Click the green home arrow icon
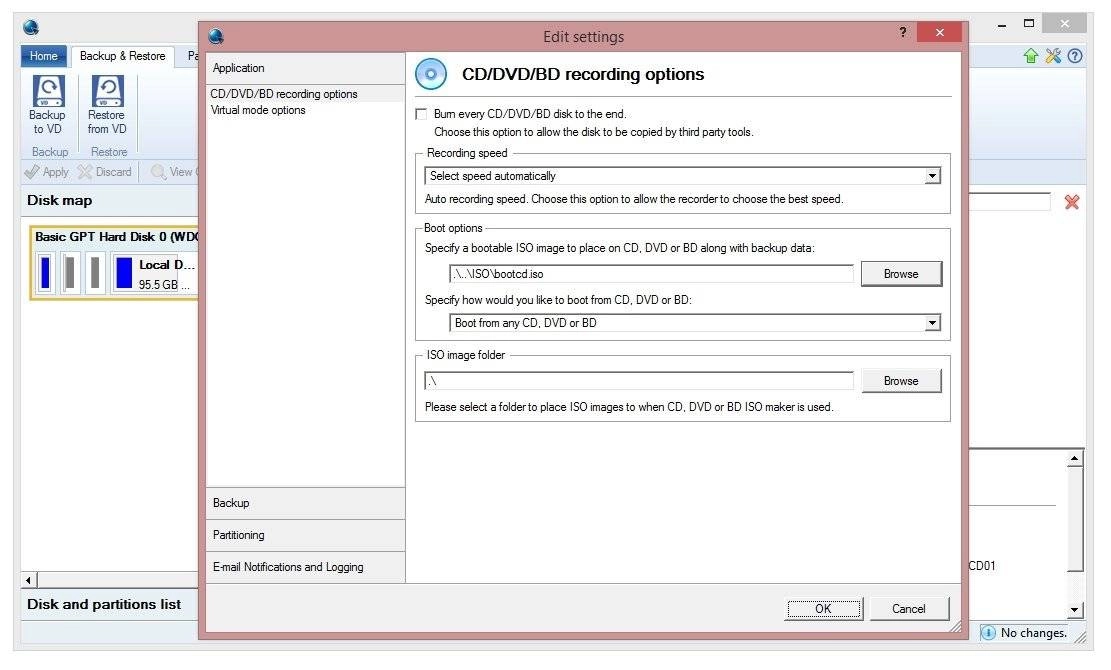The height and width of the screenshot is (670, 1111). 1031,56
